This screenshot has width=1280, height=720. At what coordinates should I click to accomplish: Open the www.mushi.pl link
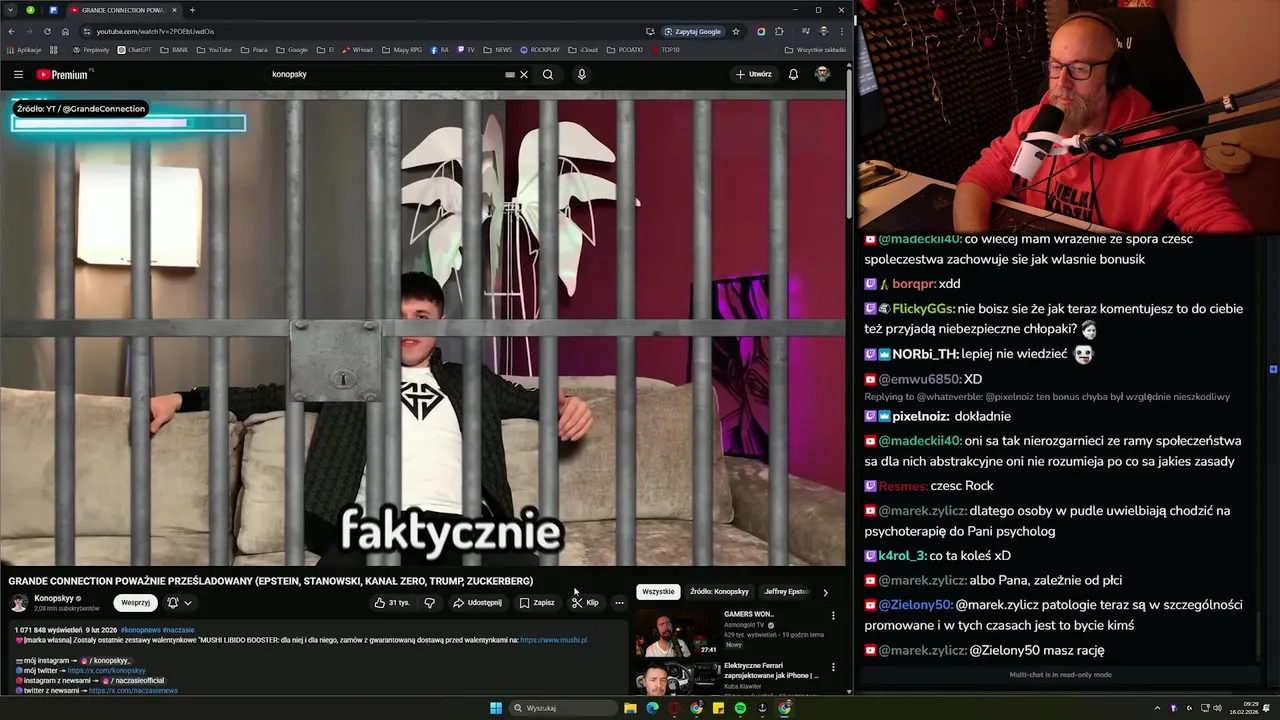coord(553,640)
